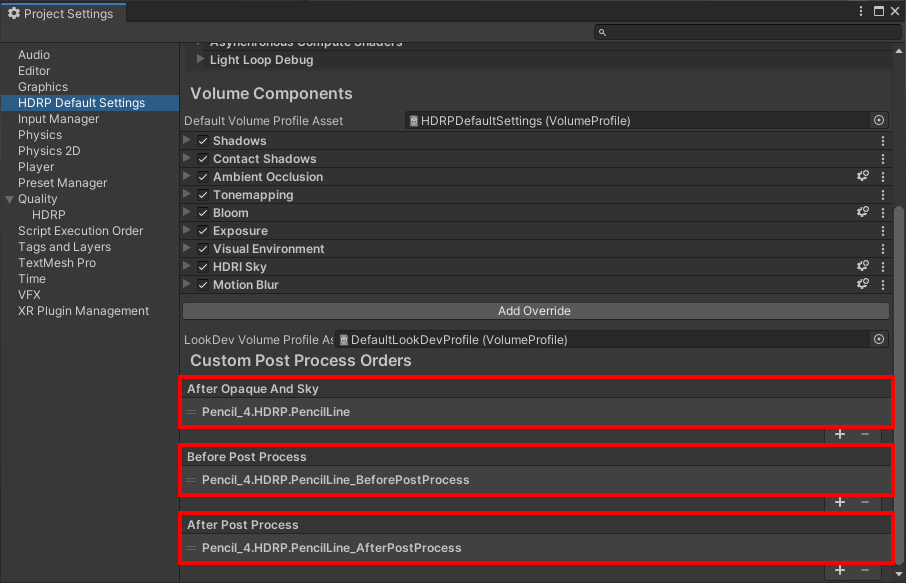Uncheck the Exposure override
Image resolution: width=906 pixels, height=583 pixels.
[x=203, y=231]
